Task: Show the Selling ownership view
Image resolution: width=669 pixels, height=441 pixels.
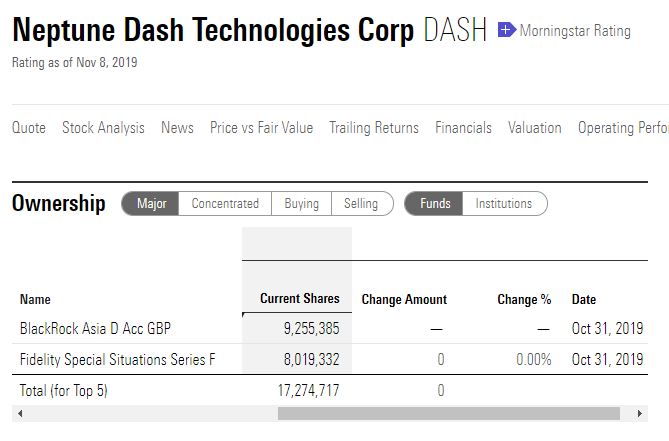Action: click(361, 203)
